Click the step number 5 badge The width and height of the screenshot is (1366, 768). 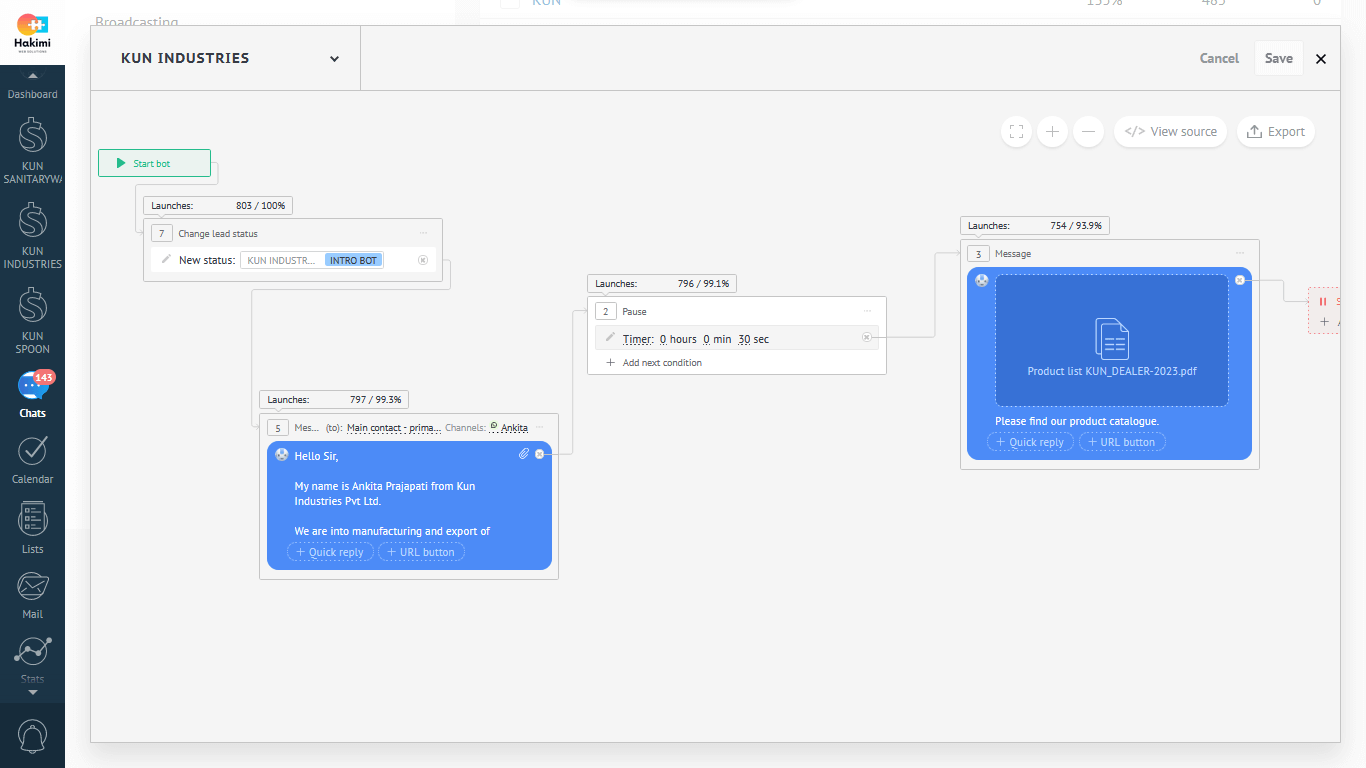point(277,428)
